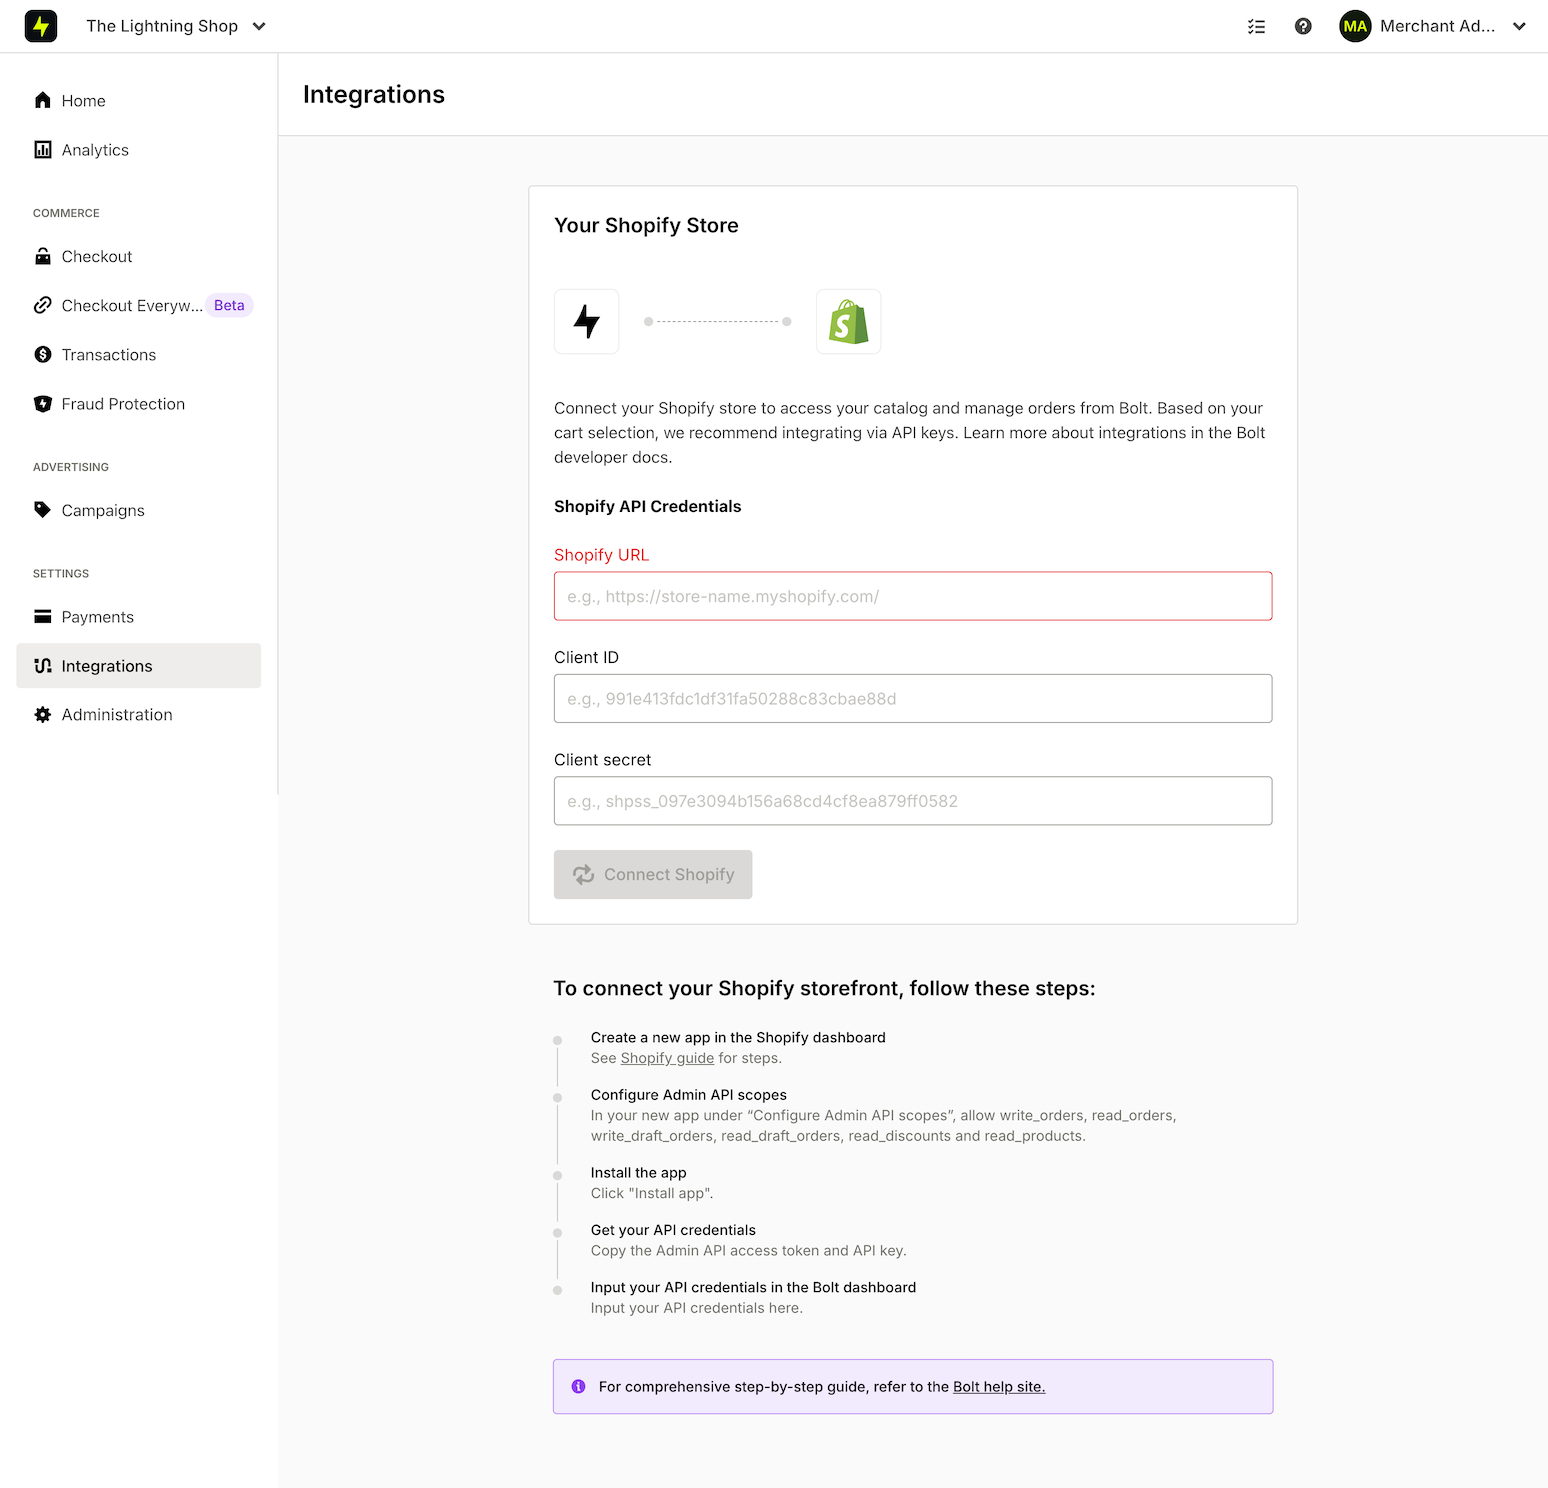Click the Beta badge
1548x1488 pixels.
229,306
